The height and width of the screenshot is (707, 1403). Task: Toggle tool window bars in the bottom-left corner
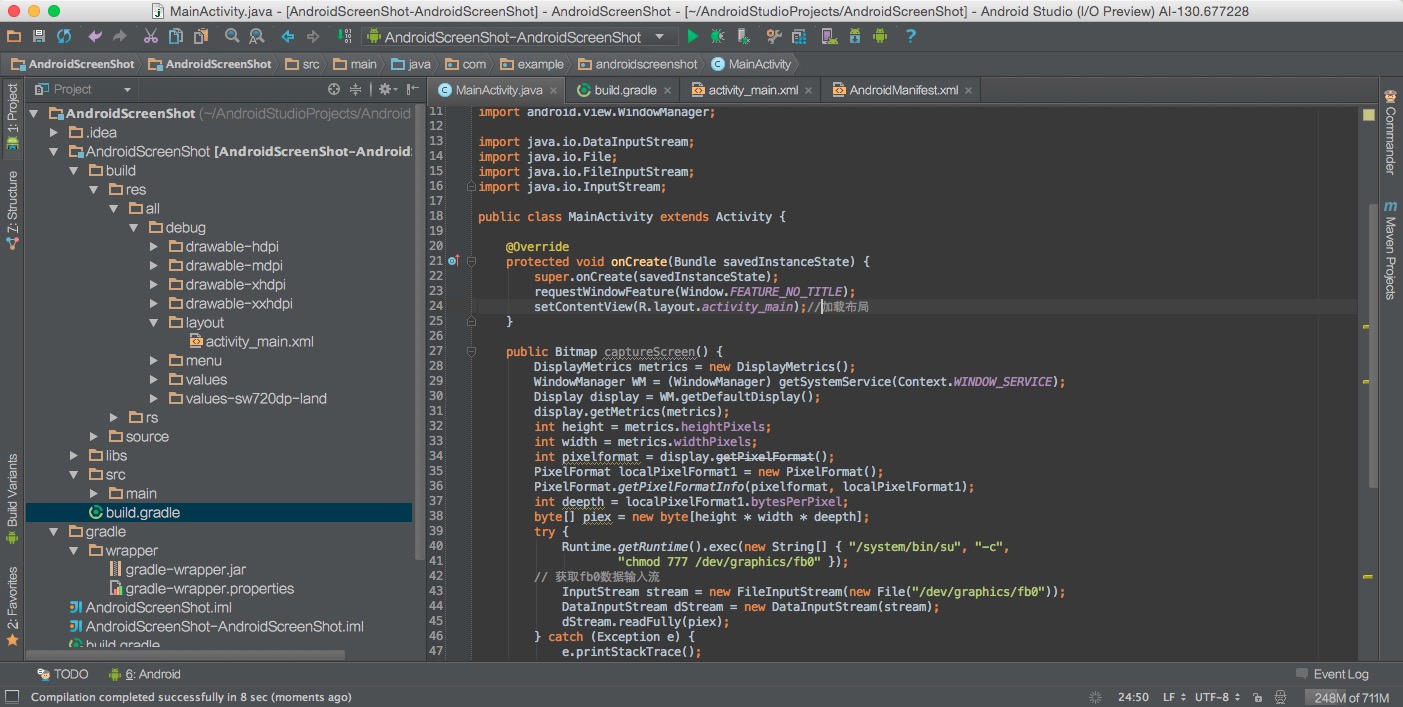(x=12, y=697)
